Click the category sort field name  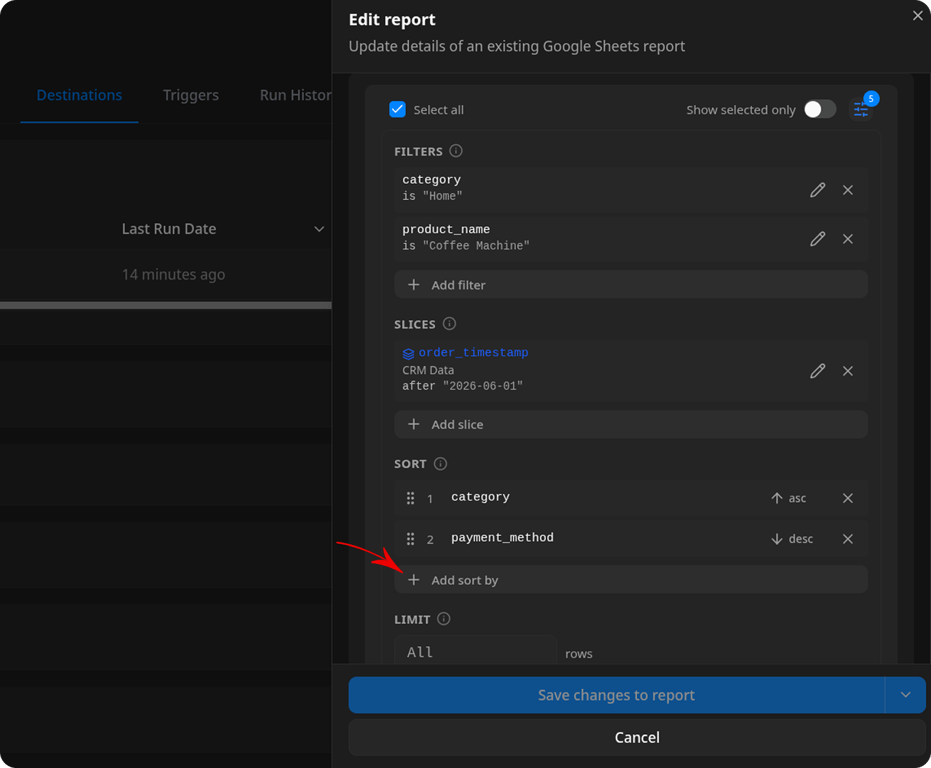coord(480,497)
